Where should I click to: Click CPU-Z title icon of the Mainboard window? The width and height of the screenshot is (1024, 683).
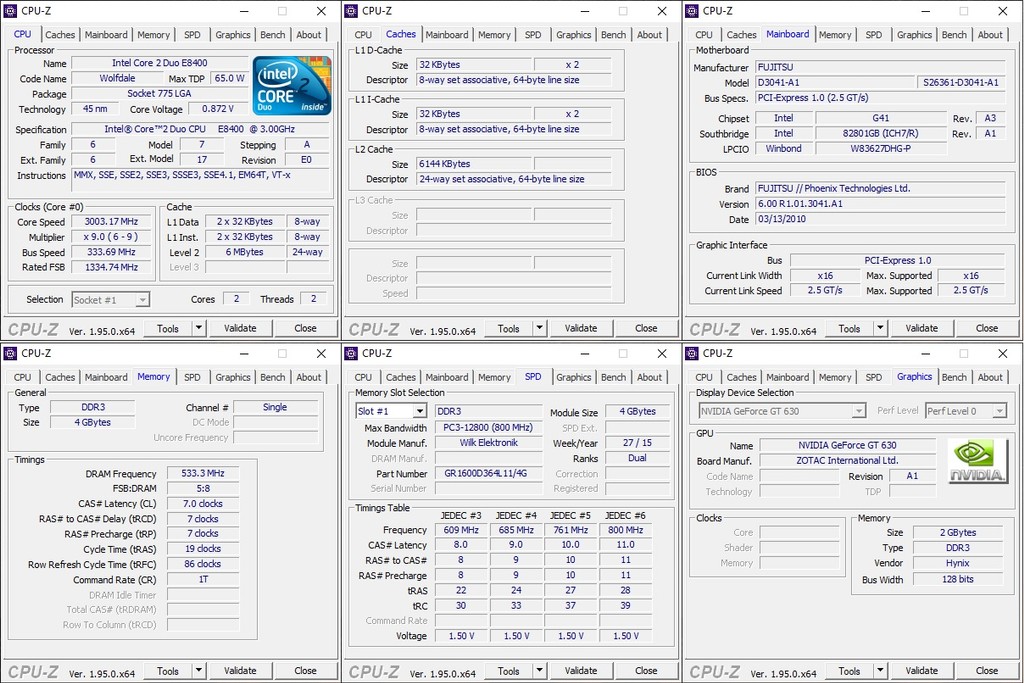pyautogui.click(x=693, y=11)
